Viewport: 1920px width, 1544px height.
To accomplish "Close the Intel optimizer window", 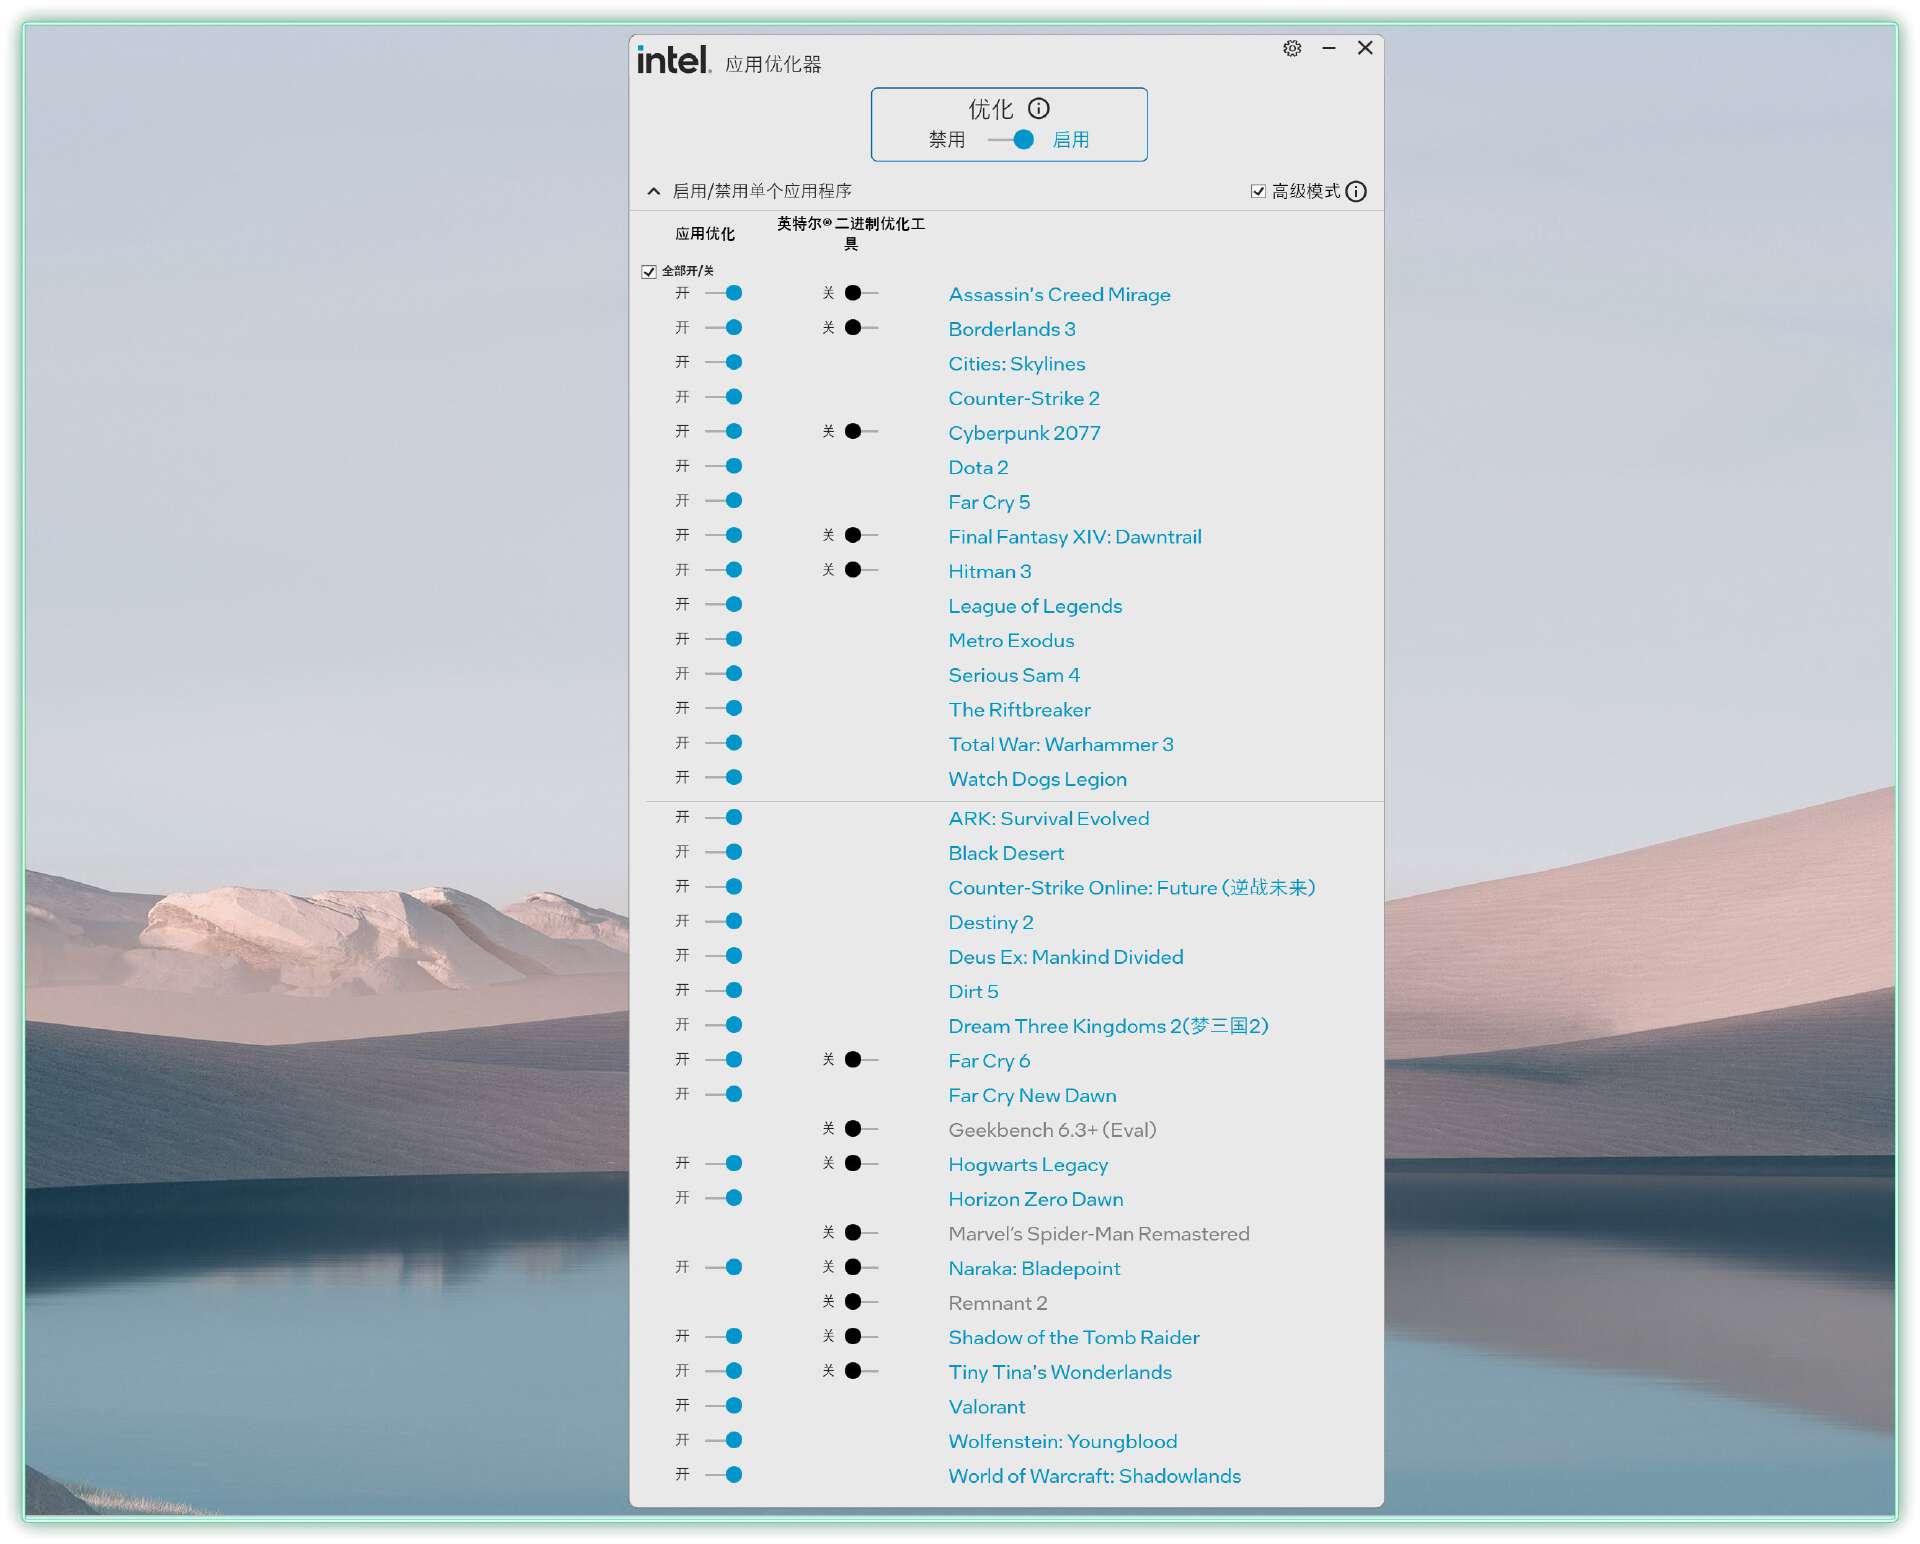I will [1365, 48].
